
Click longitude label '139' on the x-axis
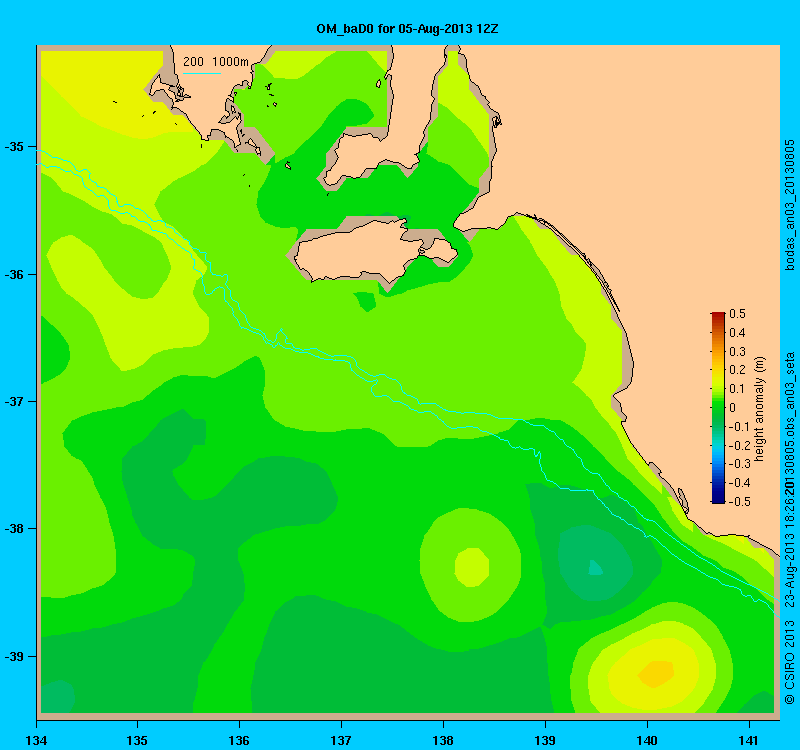coord(545,740)
